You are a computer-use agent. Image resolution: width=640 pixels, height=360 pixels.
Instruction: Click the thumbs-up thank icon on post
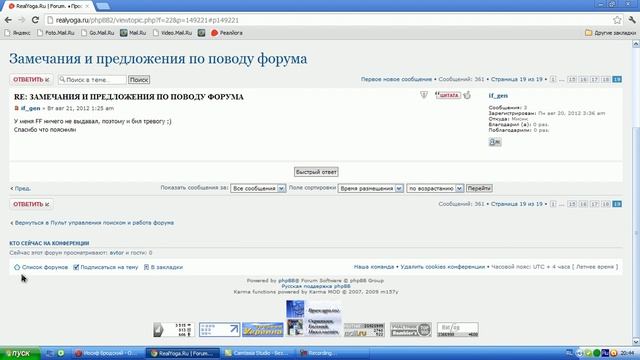pos(467,95)
